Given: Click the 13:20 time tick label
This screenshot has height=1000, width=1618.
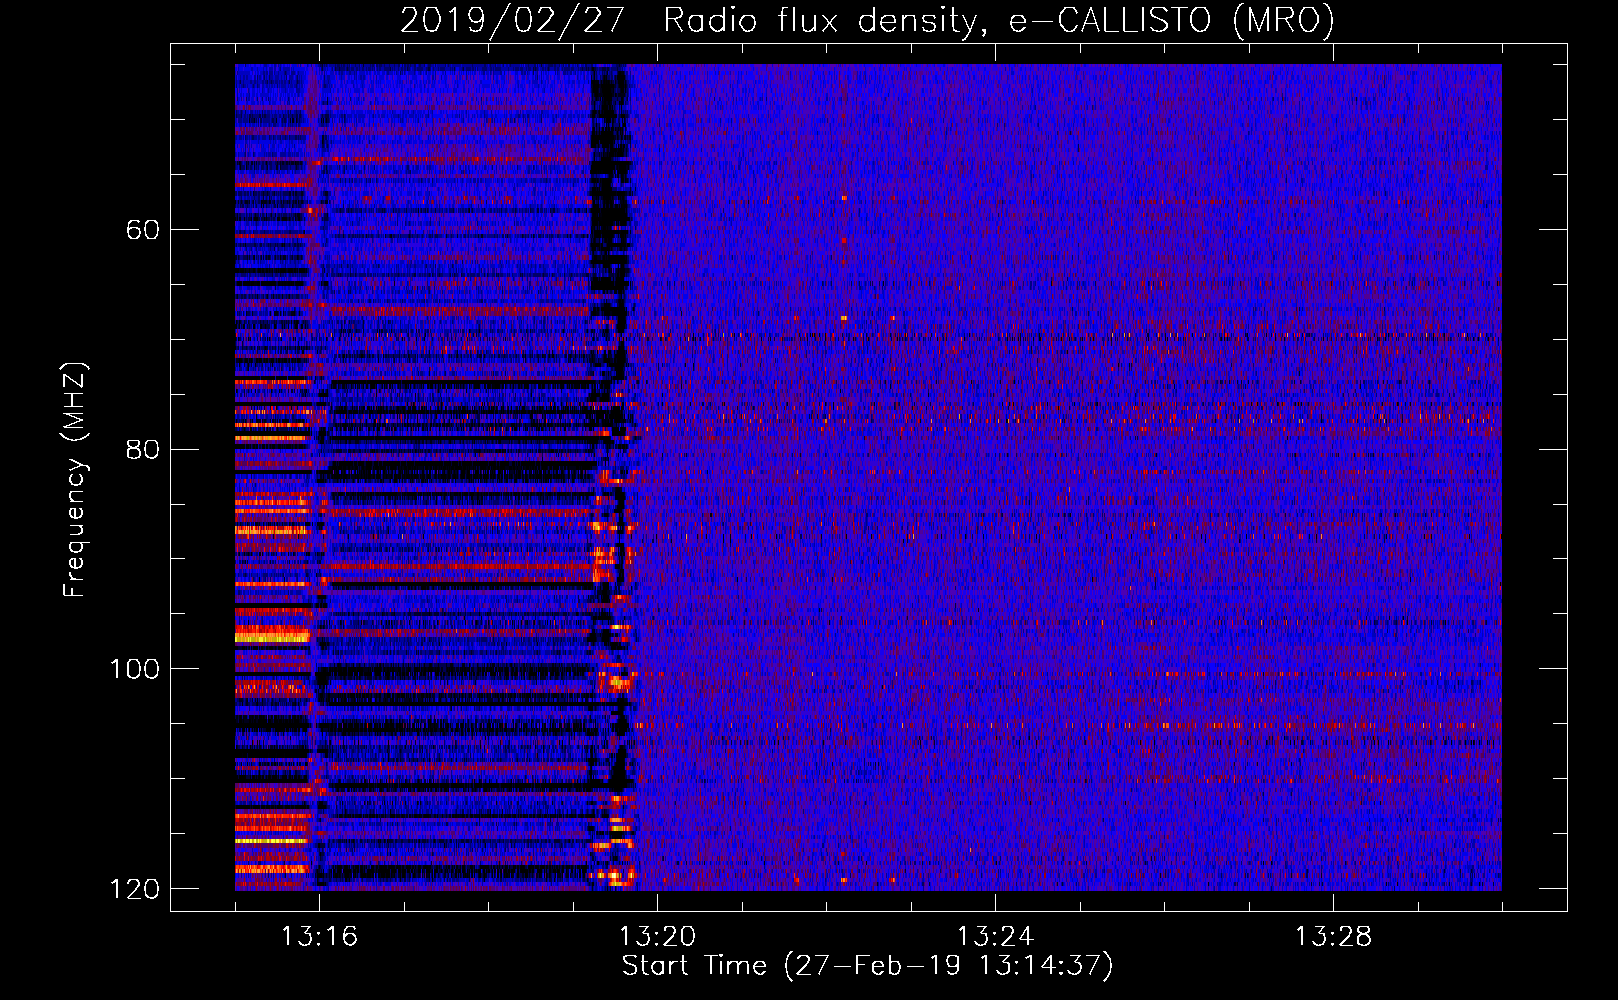Looking at the screenshot, I should (658, 937).
